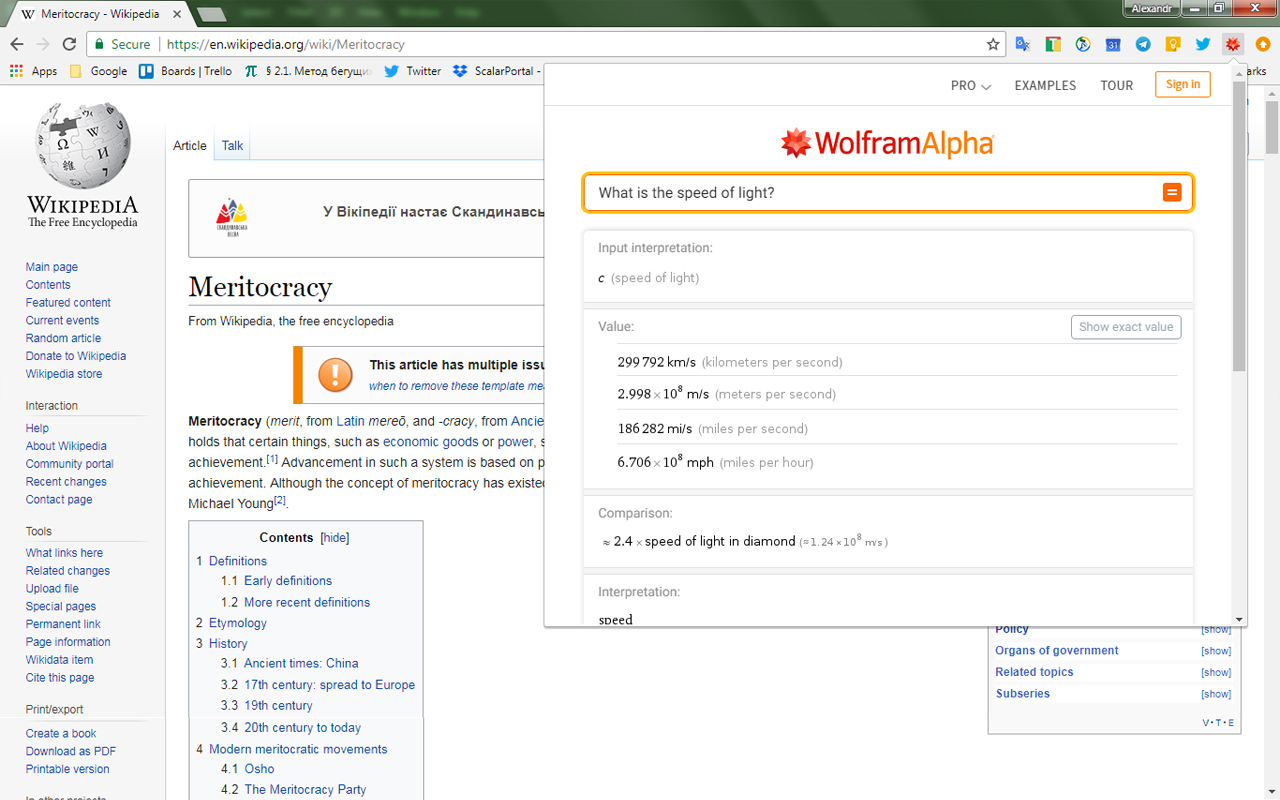Open the Apps bookmarks shortcut

(x=33, y=71)
